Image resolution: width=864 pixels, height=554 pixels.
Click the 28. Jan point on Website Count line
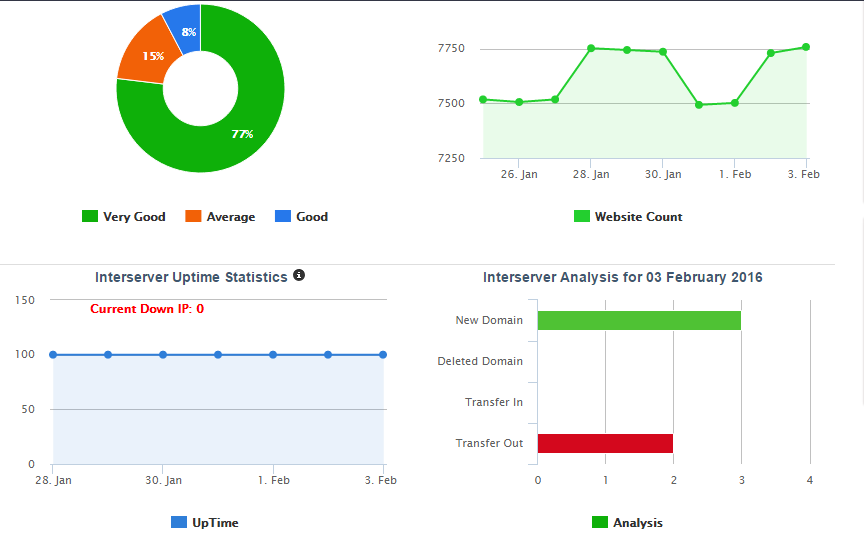(x=591, y=48)
